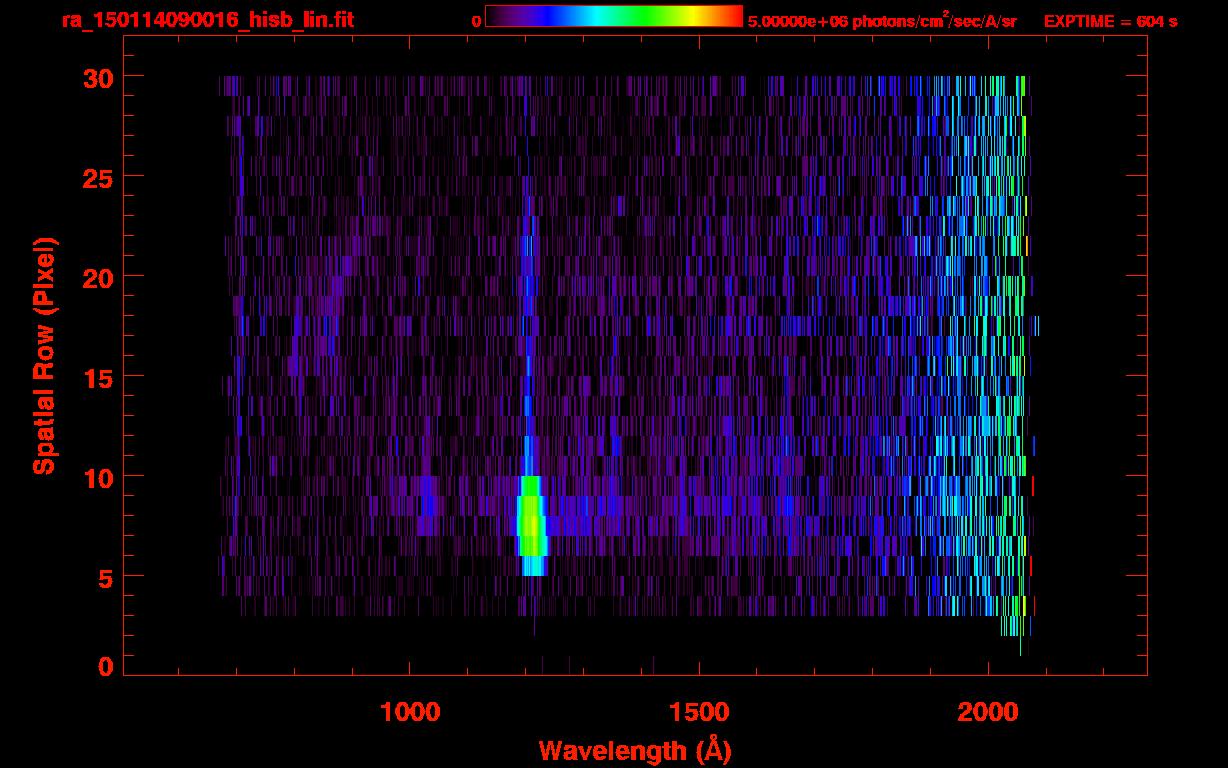Click the Spatial Row (Pixel) axis label
Image resolution: width=1228 pixels, height=768 pixels.
coord(44,356)
